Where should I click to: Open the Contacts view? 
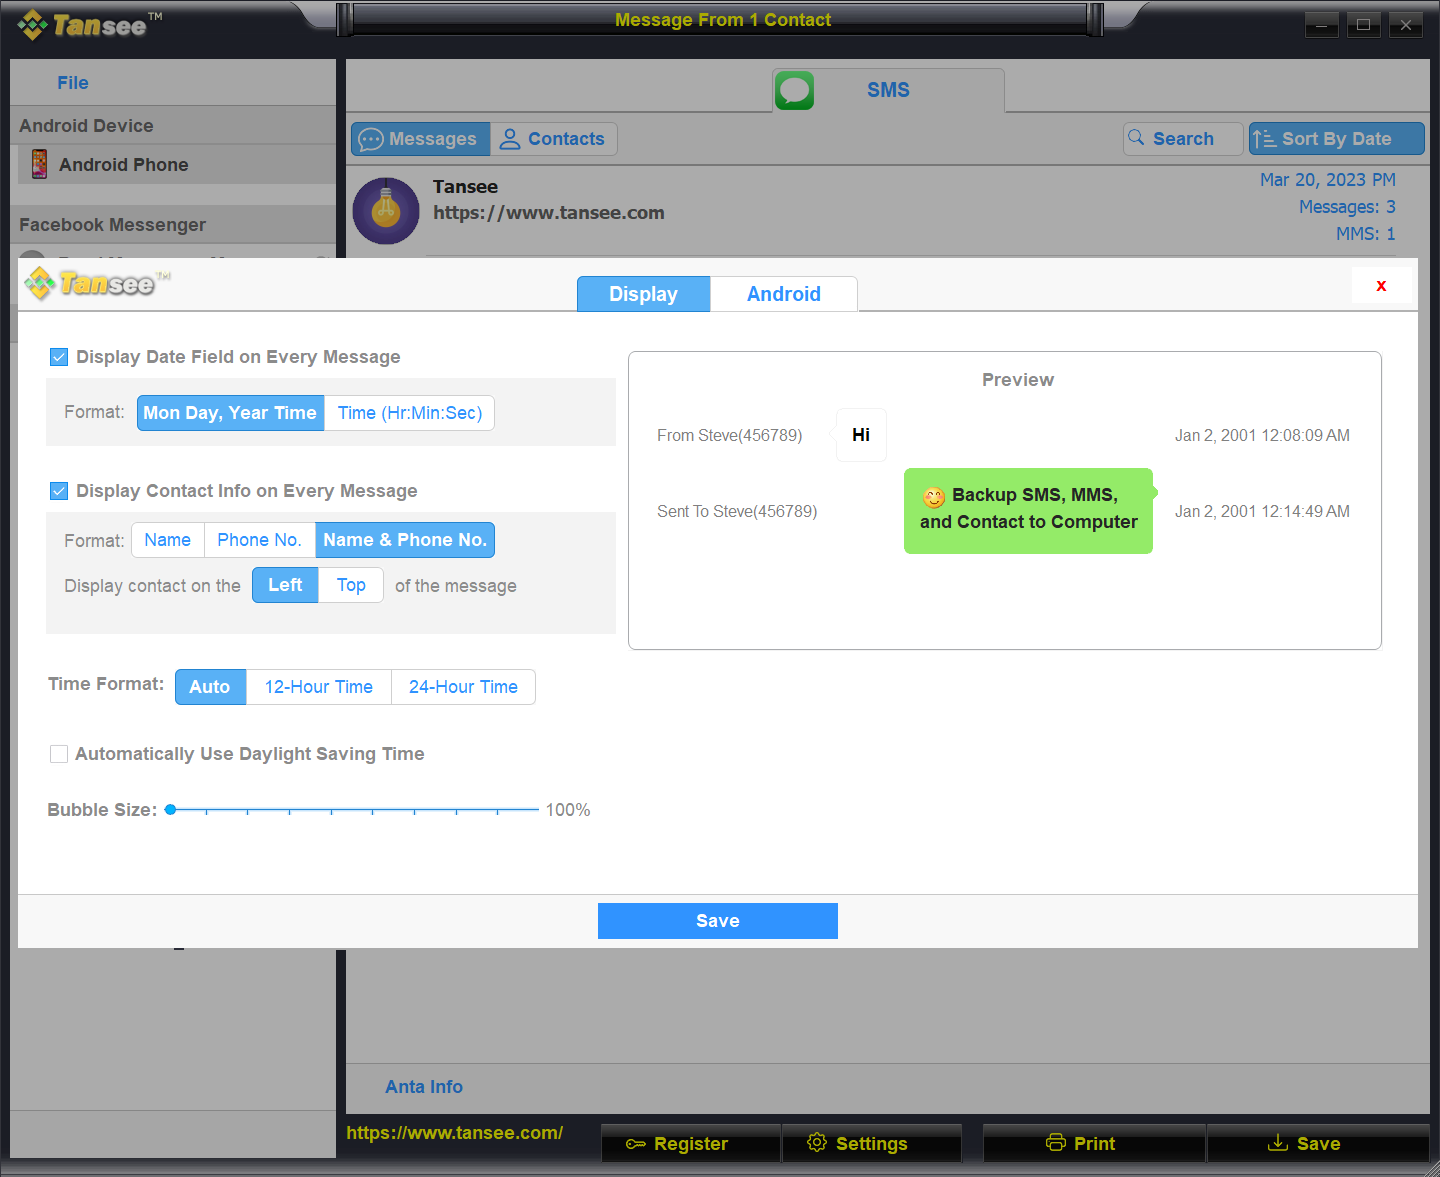pyautogui.click(x=553, y=139)
